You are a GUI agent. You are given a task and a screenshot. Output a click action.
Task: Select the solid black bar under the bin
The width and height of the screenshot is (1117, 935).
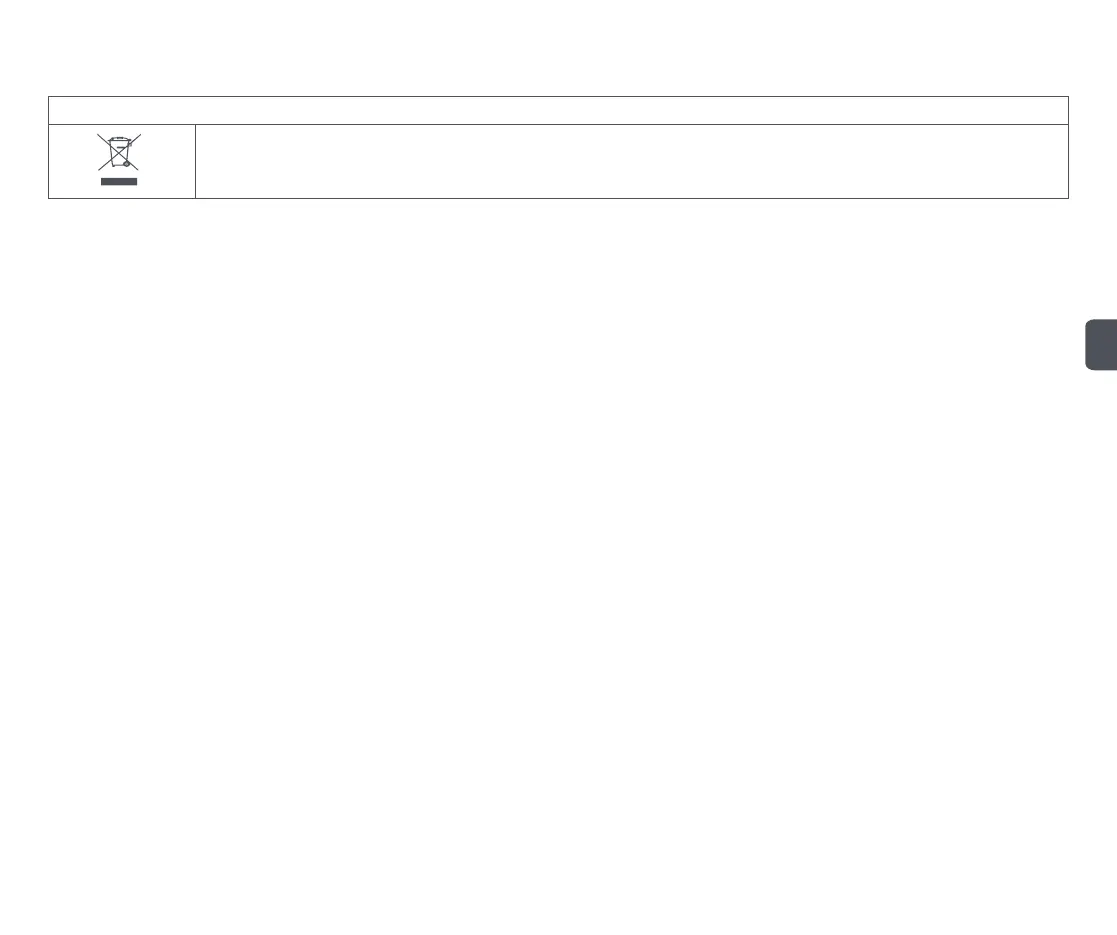click(x=119, y=182)
